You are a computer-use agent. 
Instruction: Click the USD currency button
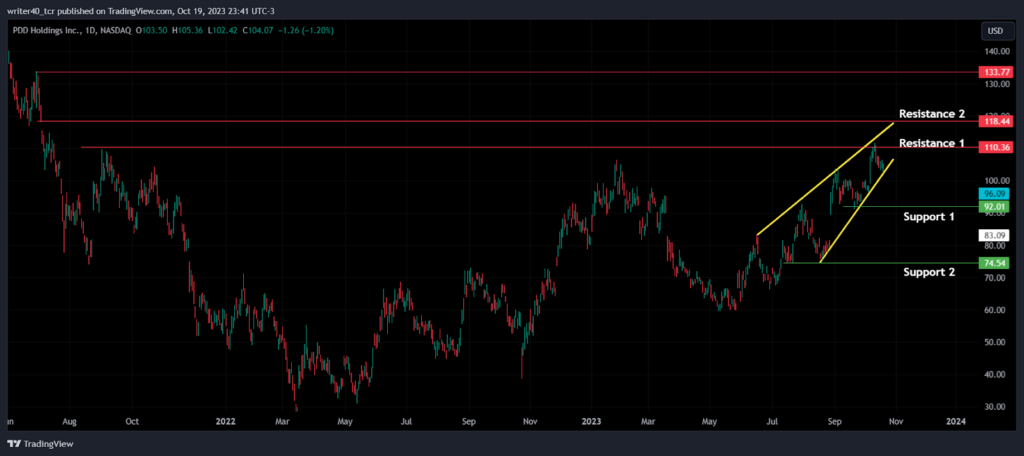pyautogui.click(x=996, y=31)
